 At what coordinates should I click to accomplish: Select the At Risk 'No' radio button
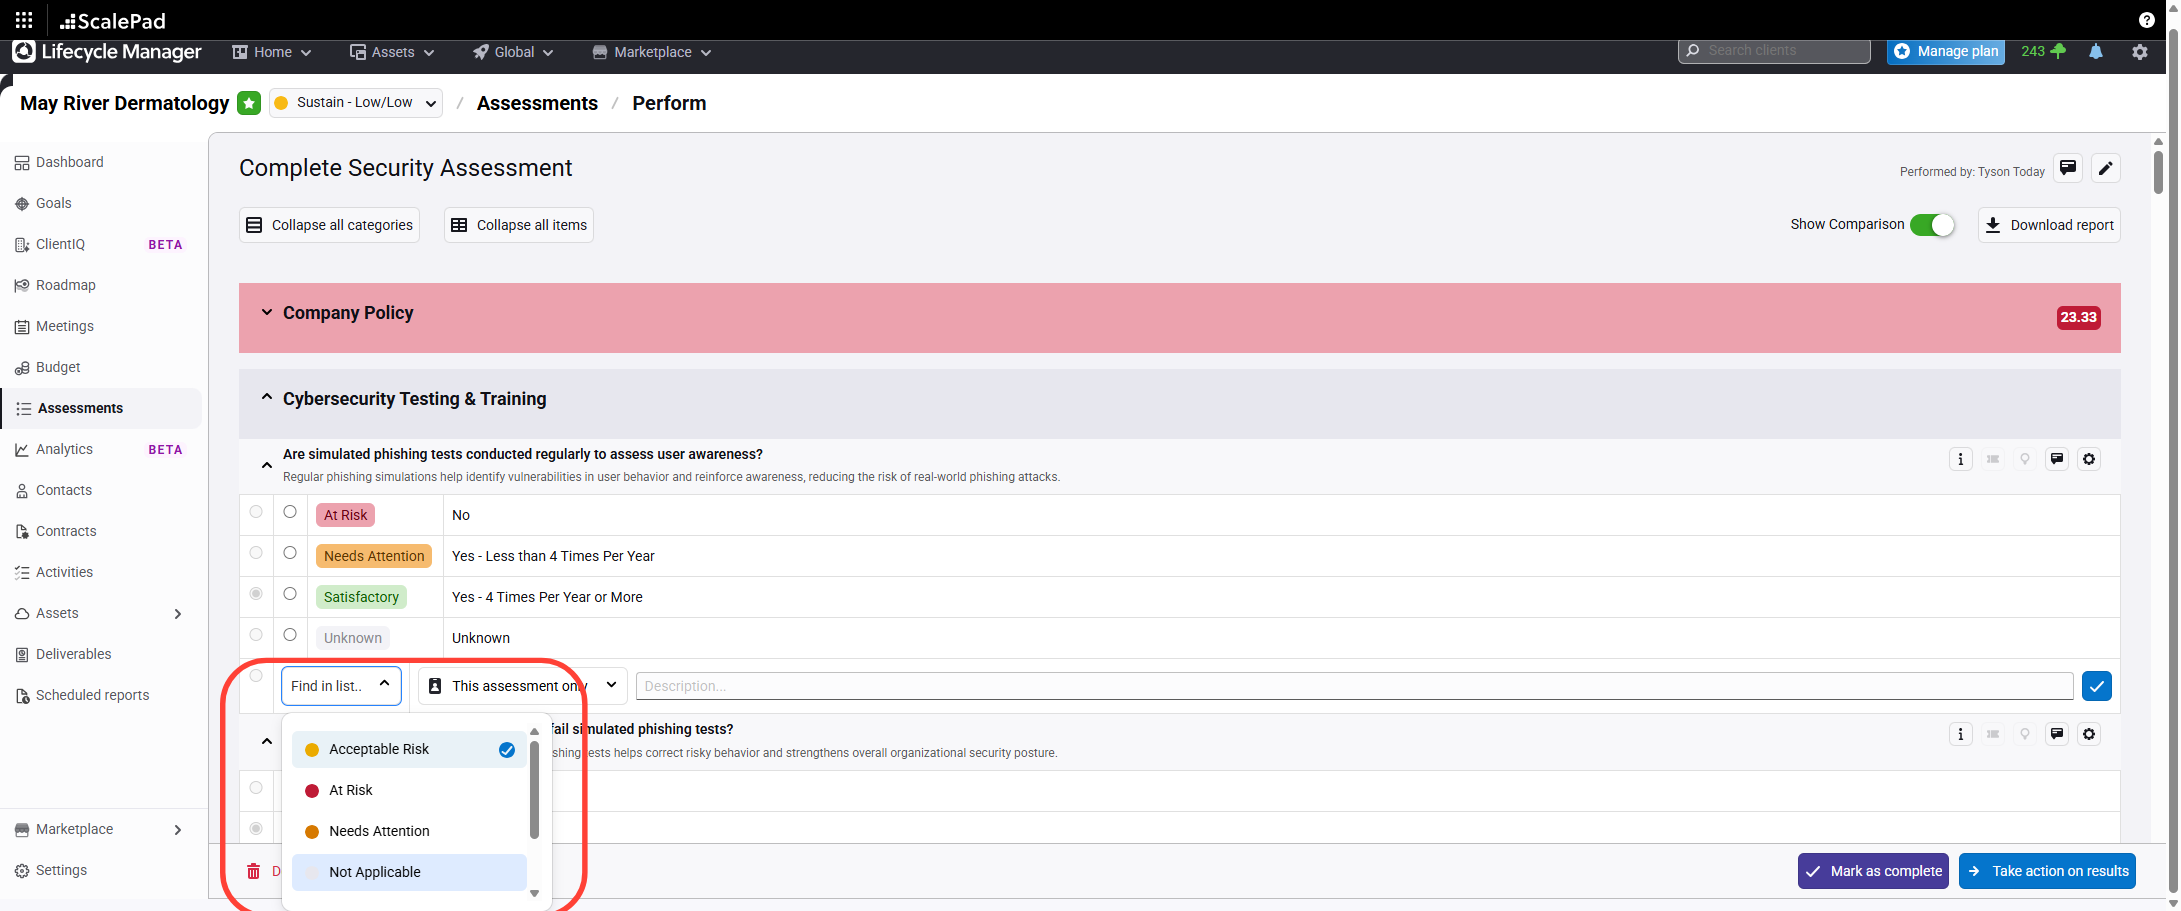coord(290,512)
